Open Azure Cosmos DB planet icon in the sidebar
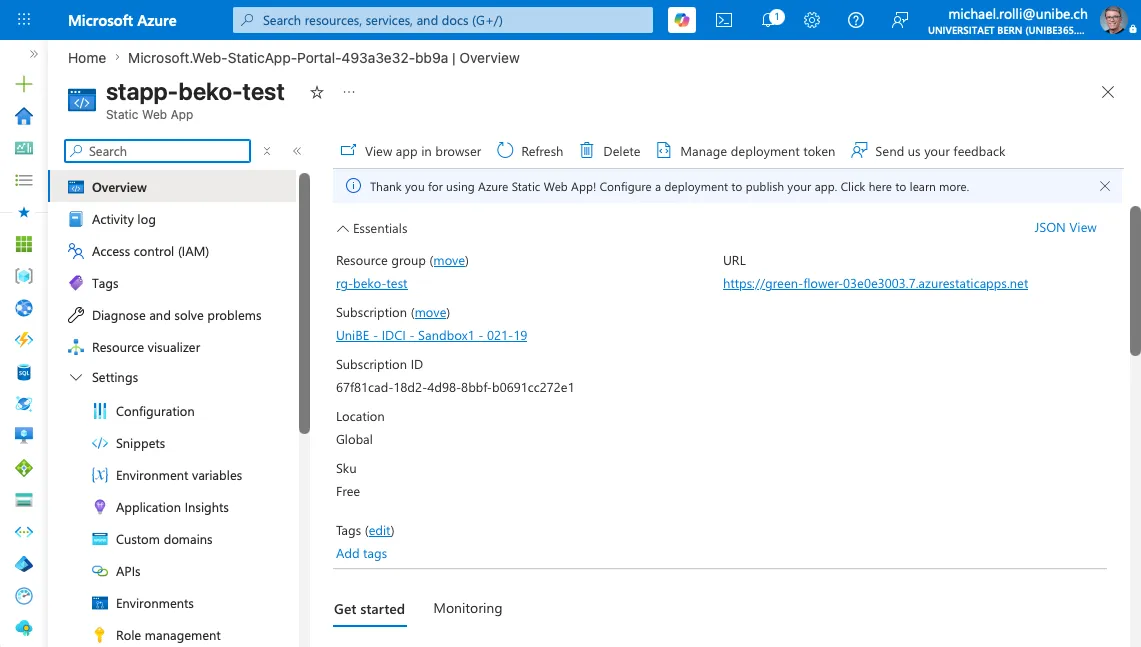The height and width of the screenshot is (647, 1141). tap(24, 404)
